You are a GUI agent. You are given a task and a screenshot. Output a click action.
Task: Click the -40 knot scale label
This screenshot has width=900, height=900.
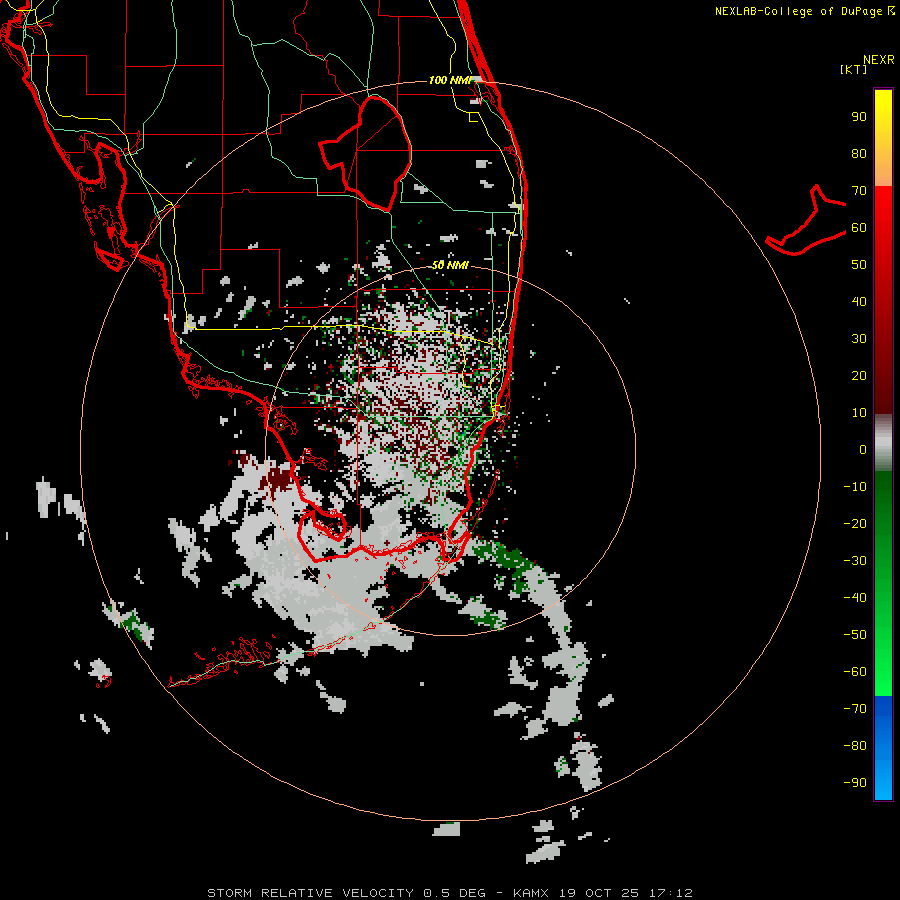click(855, 598)
